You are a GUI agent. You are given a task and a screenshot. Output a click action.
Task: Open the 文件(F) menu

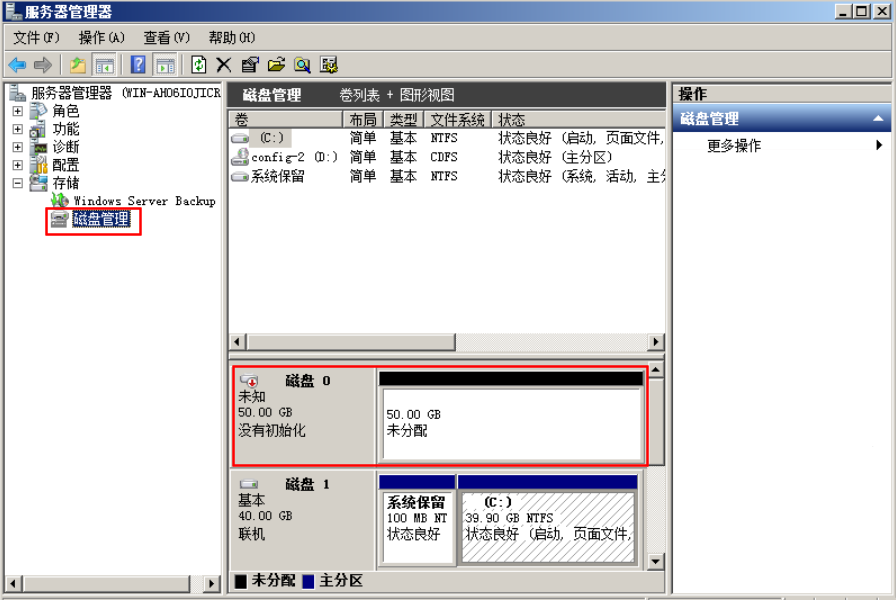point(36,37)
